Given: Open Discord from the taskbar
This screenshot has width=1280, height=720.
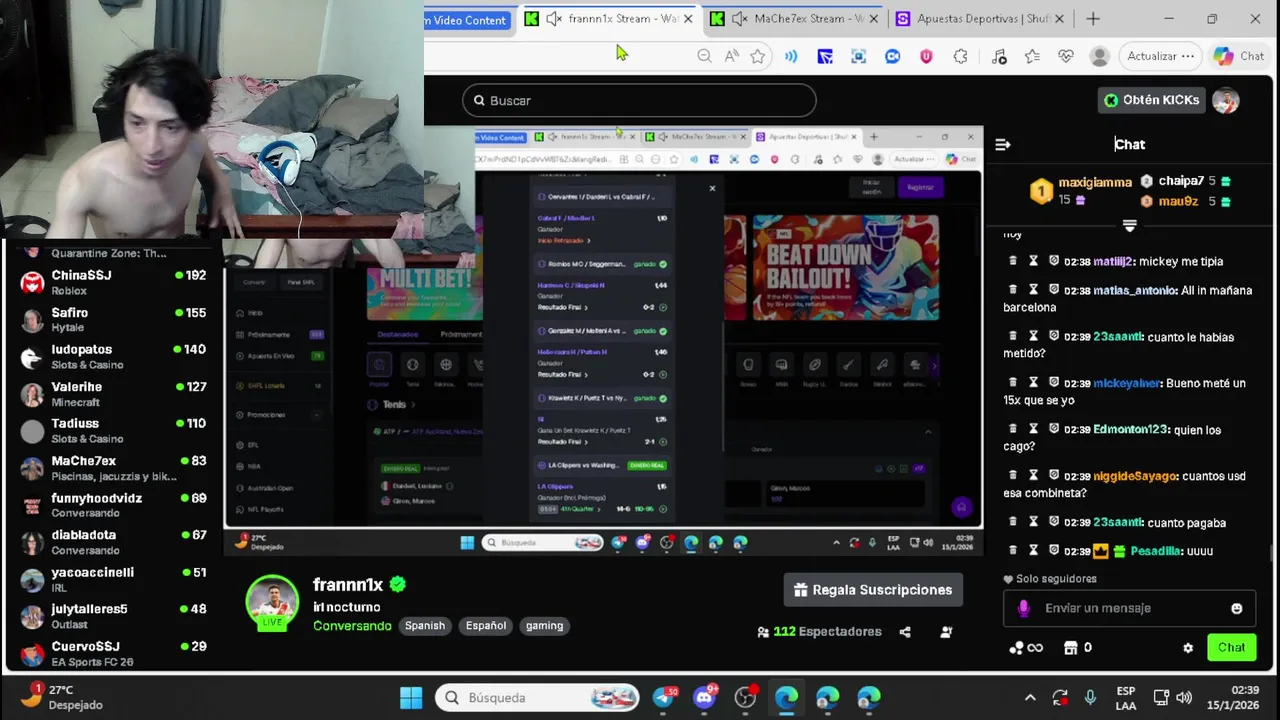Looking at the screenshot, I should [x=705, y=697].
